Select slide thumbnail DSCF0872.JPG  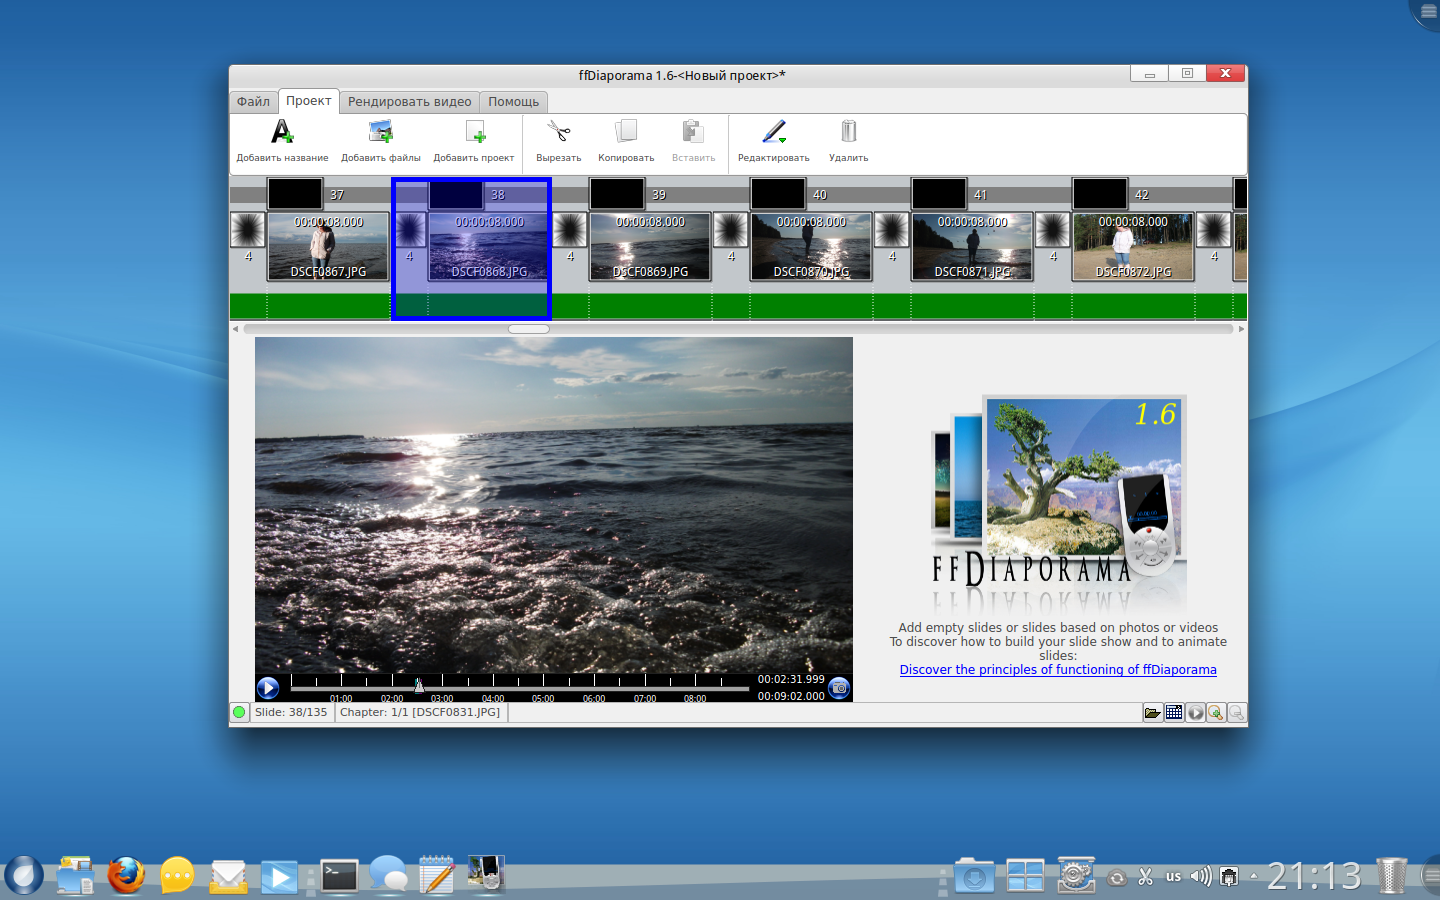tap(1133, 246)
